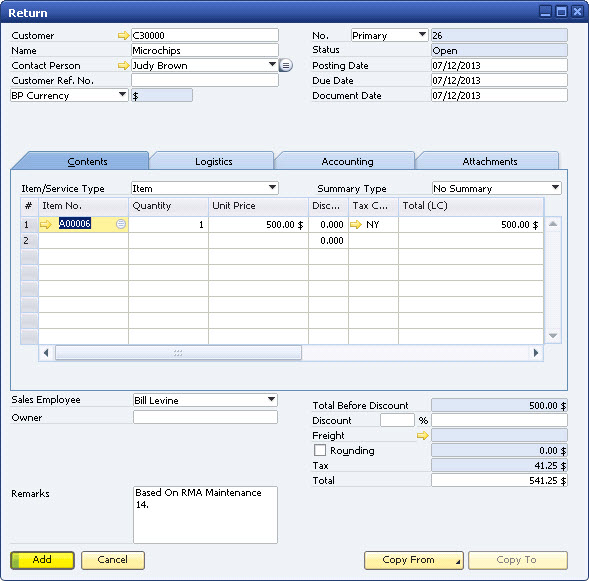This screenshot has height=581, width=589.
Task: Click the Customer link arrow icon
Action: 123,36
